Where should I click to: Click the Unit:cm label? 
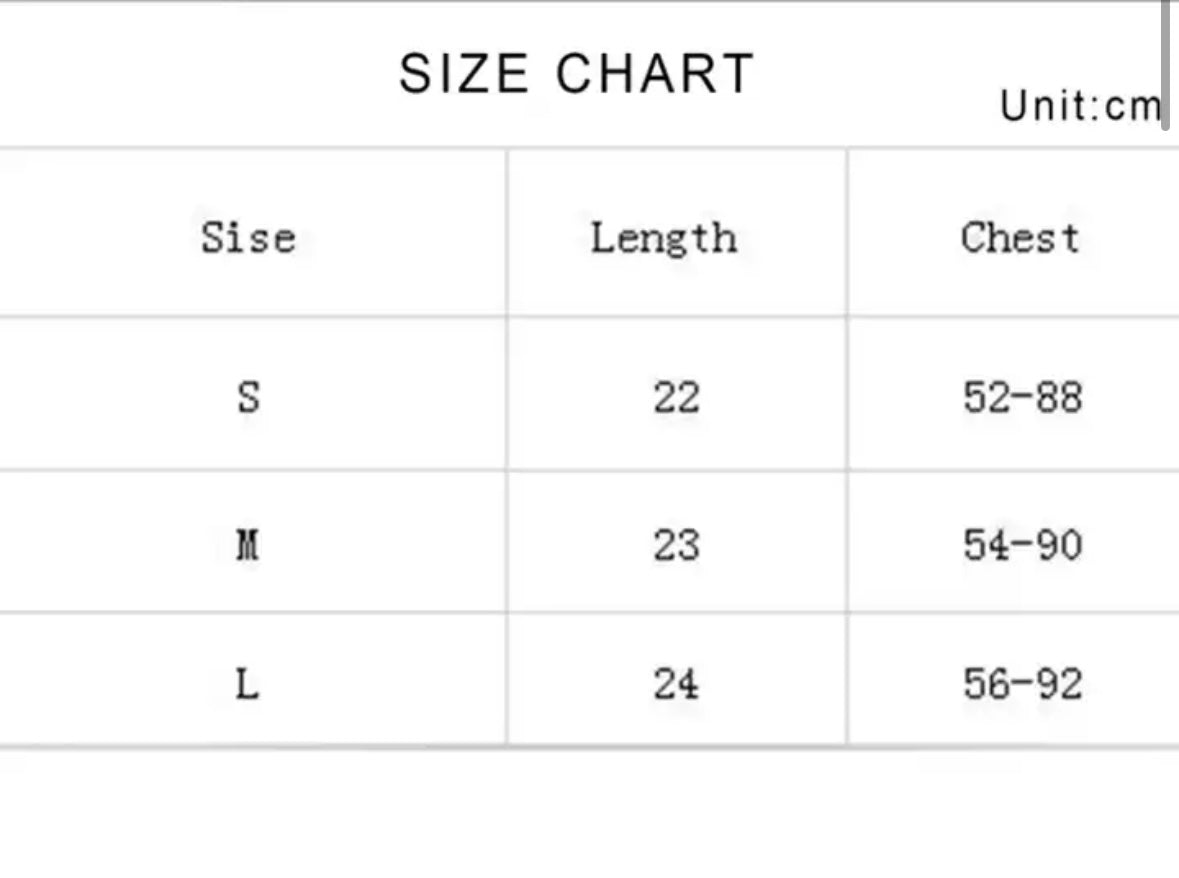click(1080, 105)
